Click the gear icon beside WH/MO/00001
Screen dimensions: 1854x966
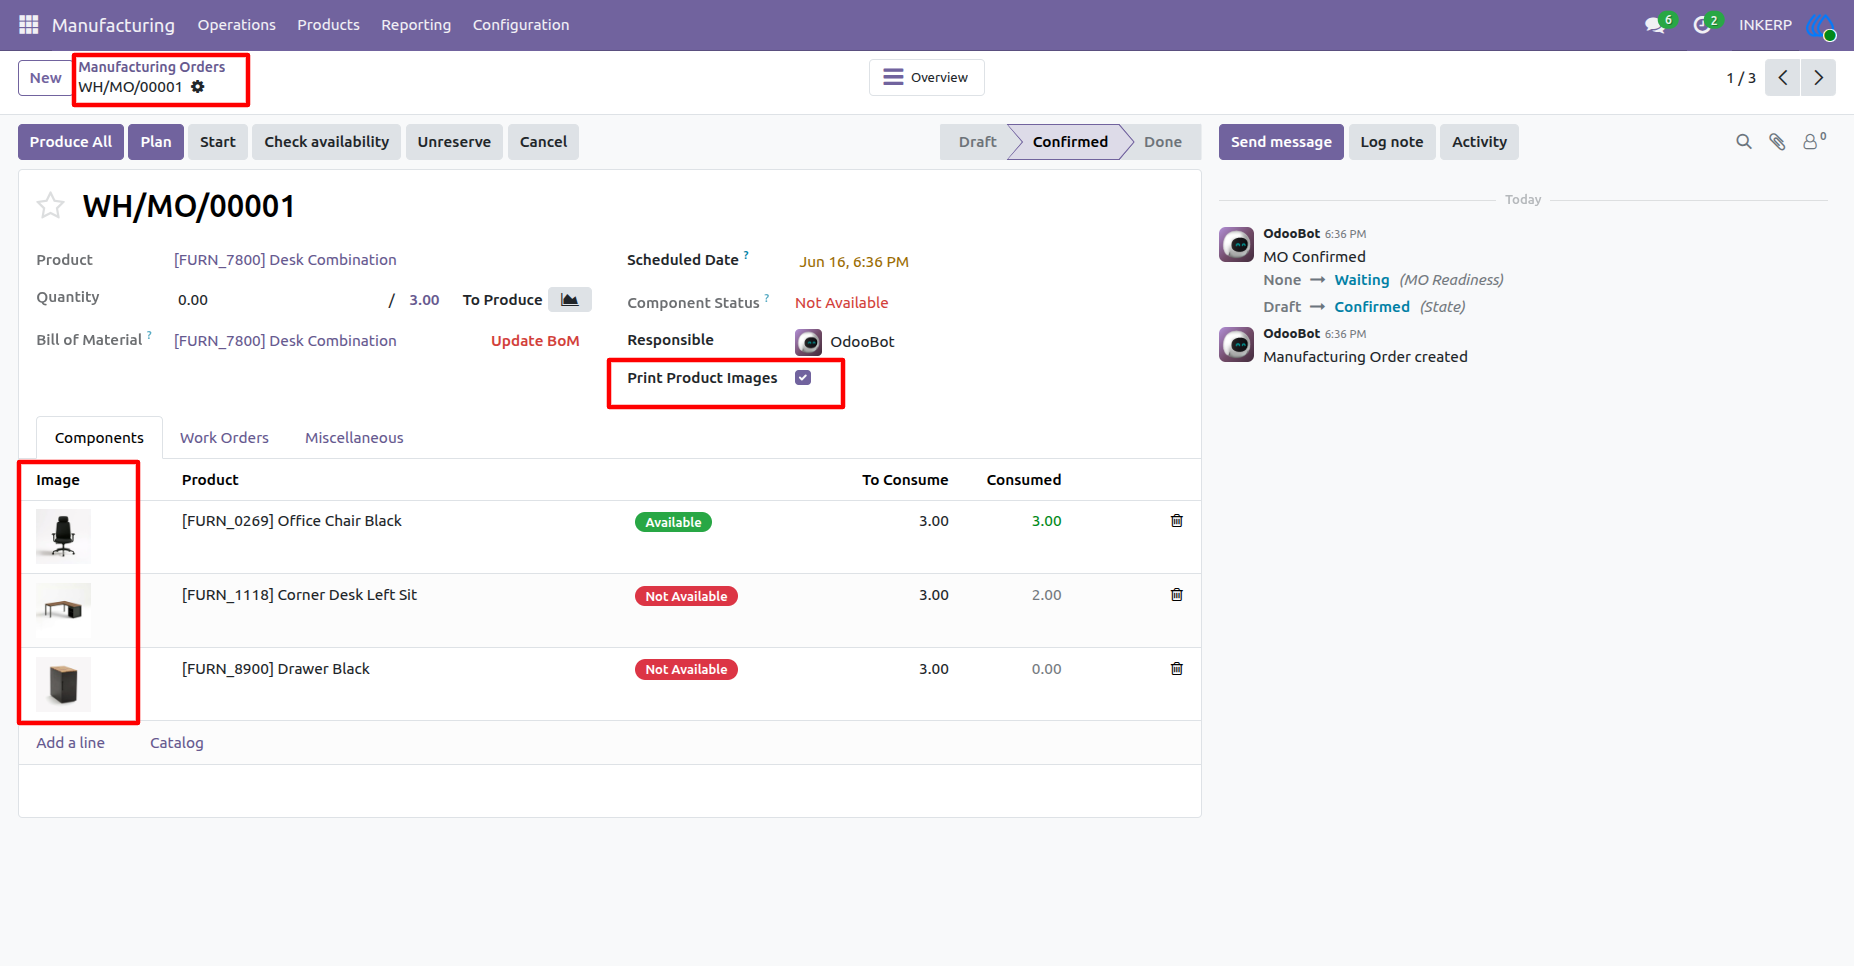[x=198, y=87]
